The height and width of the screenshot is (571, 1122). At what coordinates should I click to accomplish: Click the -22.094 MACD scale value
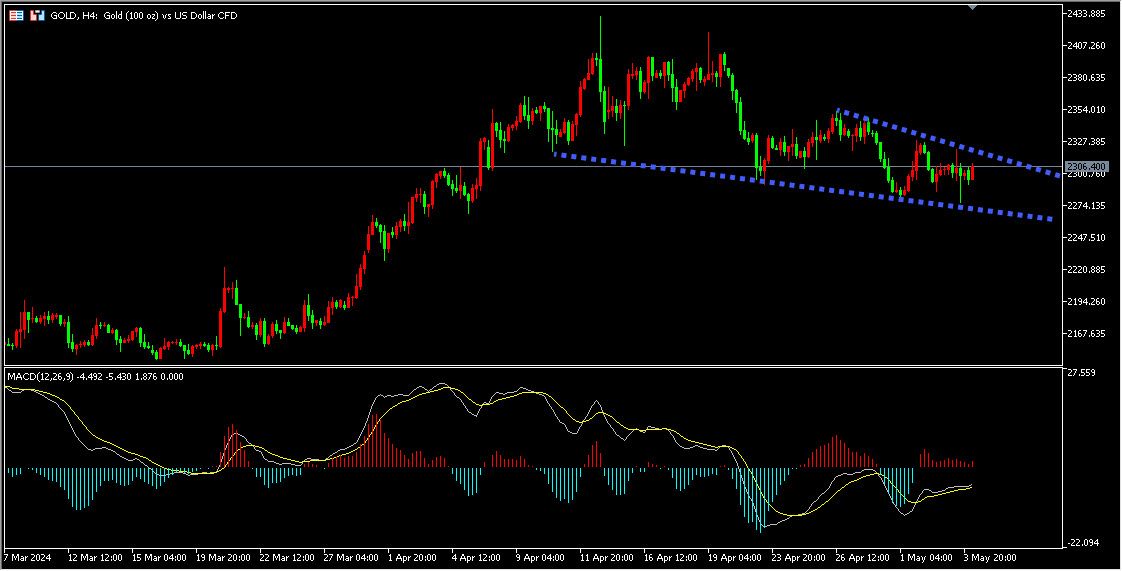(1082, 542)
